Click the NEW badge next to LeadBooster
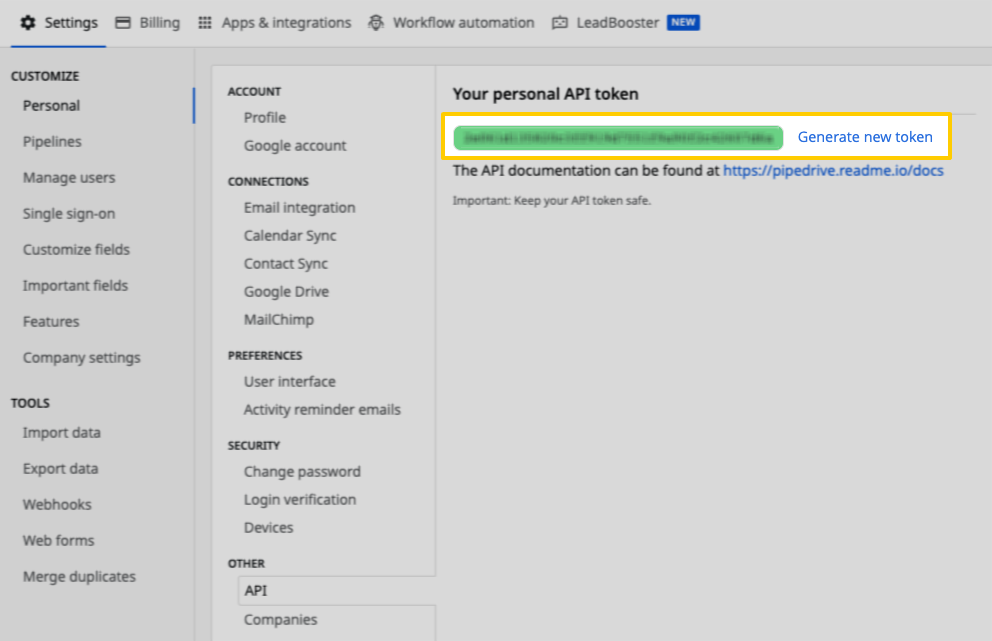Screen dimensions: 992x641 [x=683, y=21]
